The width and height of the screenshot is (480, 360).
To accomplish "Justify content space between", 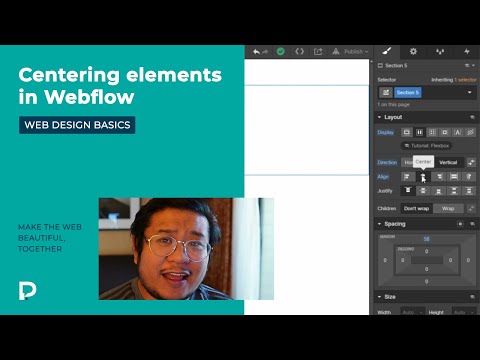I will pos(454,191).
